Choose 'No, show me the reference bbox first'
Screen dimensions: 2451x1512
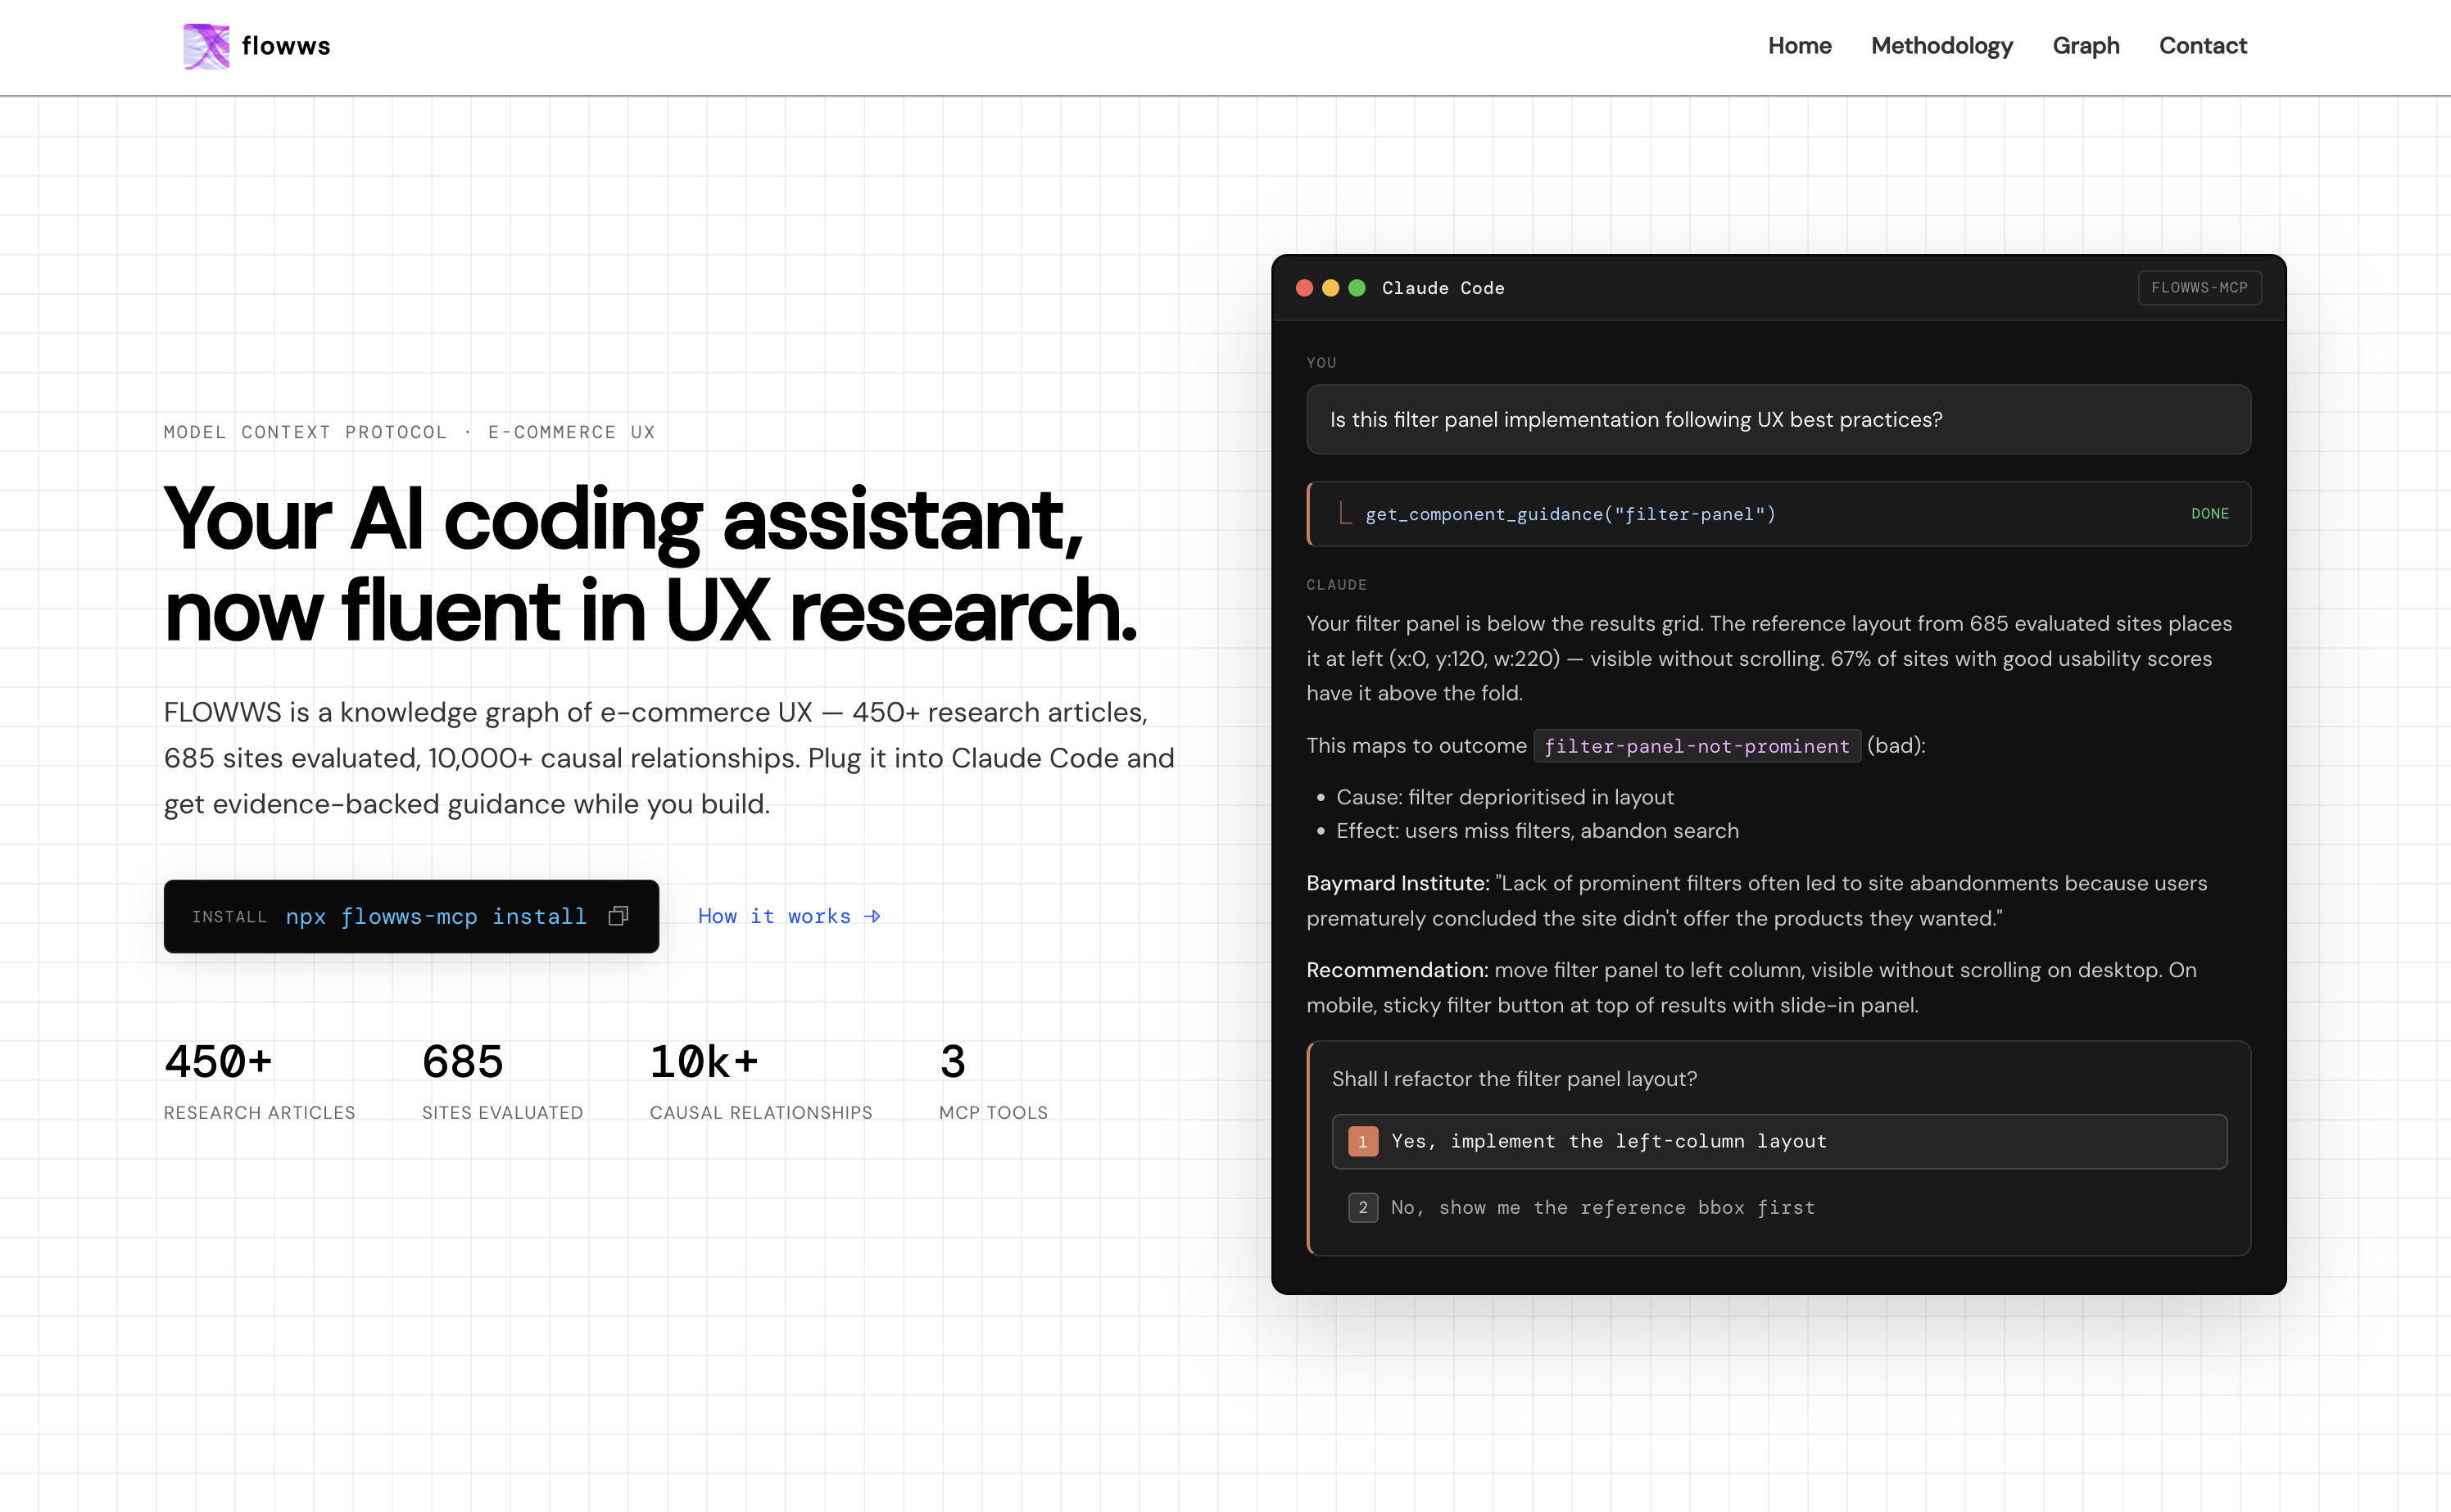tap(1779, 1207)
